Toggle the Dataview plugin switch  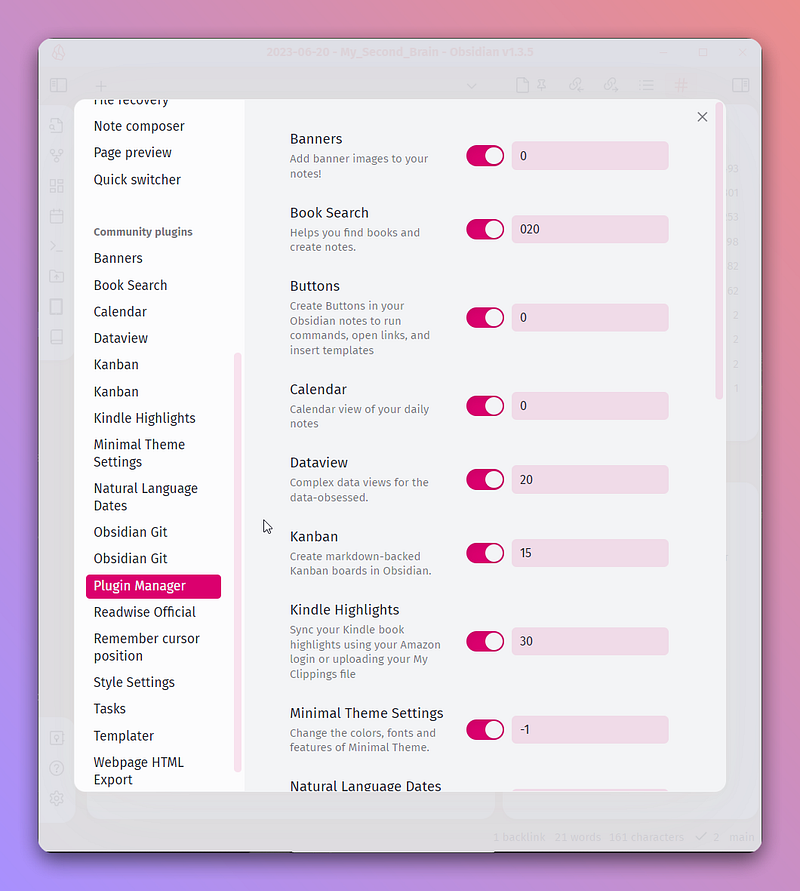pyautogui.click(x=485, y=480)
